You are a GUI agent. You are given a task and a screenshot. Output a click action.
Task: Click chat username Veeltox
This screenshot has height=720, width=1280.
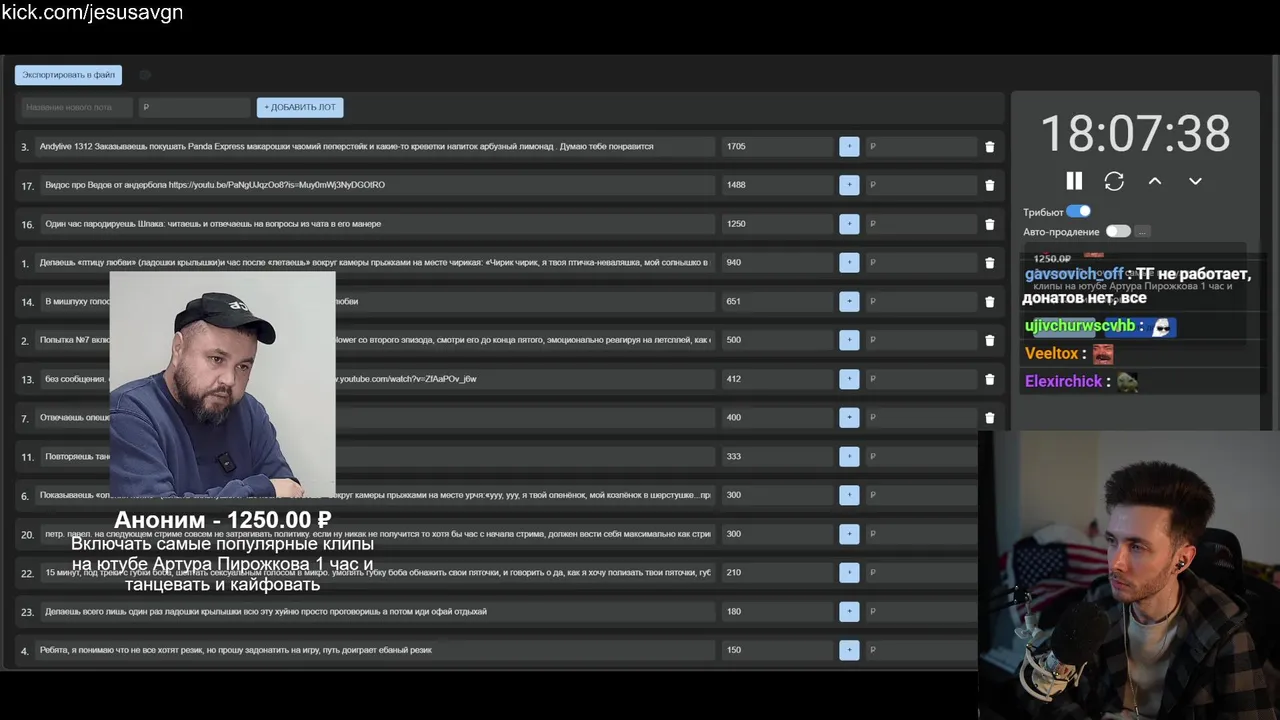(1051, 354)
